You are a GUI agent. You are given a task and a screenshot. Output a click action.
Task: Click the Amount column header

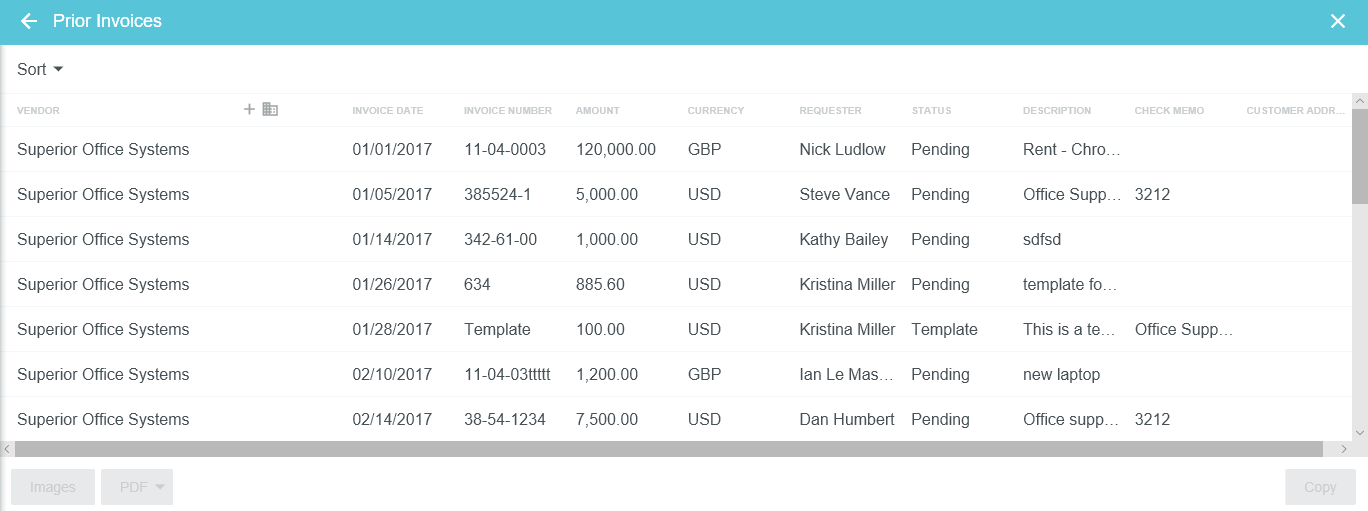[x=597, y=111]
